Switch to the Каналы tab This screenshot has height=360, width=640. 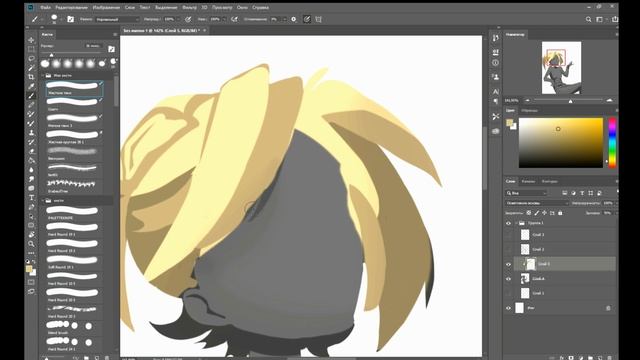528,181
